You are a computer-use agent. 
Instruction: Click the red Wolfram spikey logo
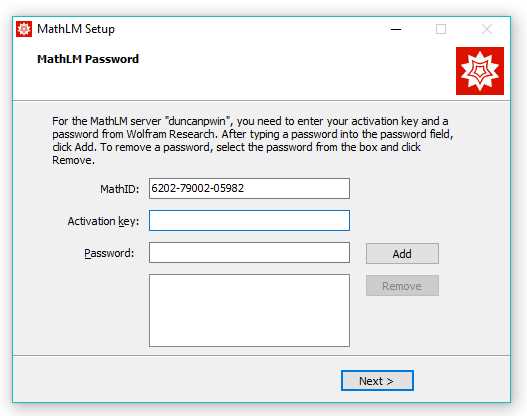(480, 71)
